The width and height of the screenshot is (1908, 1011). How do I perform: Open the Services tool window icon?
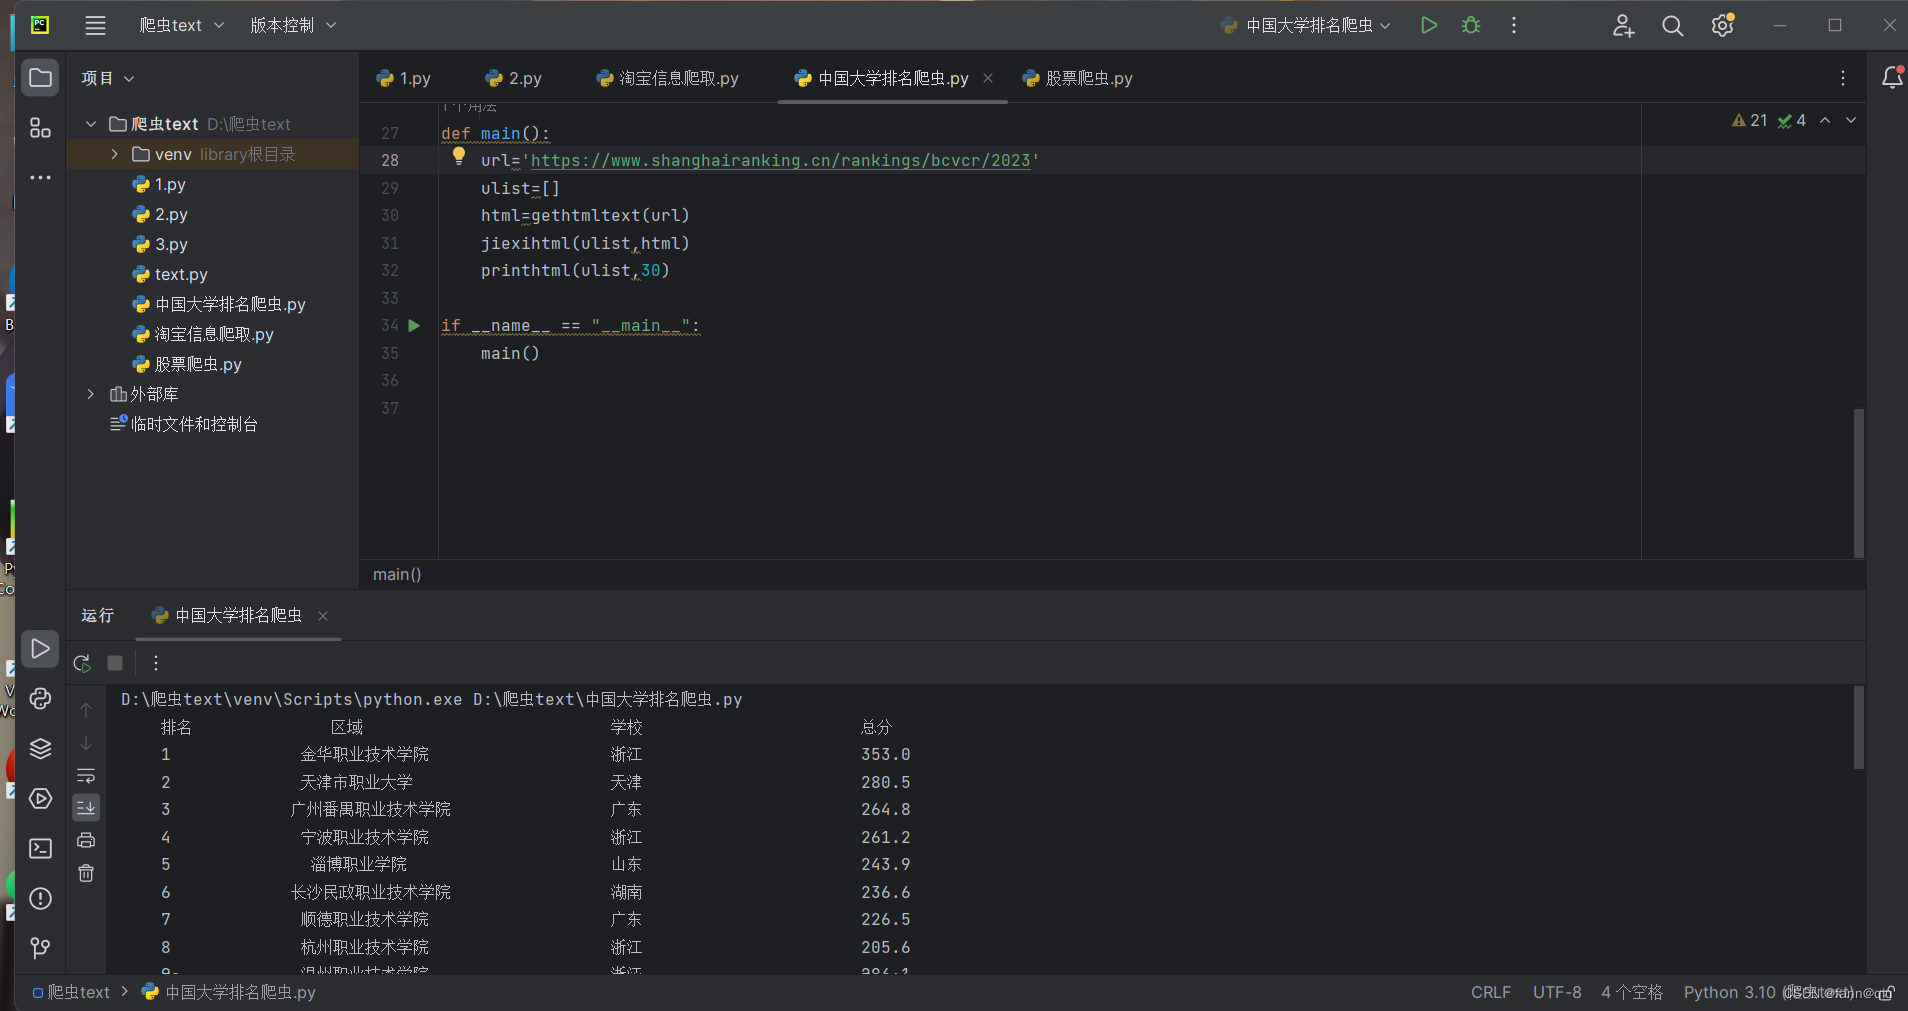(40, 799)
